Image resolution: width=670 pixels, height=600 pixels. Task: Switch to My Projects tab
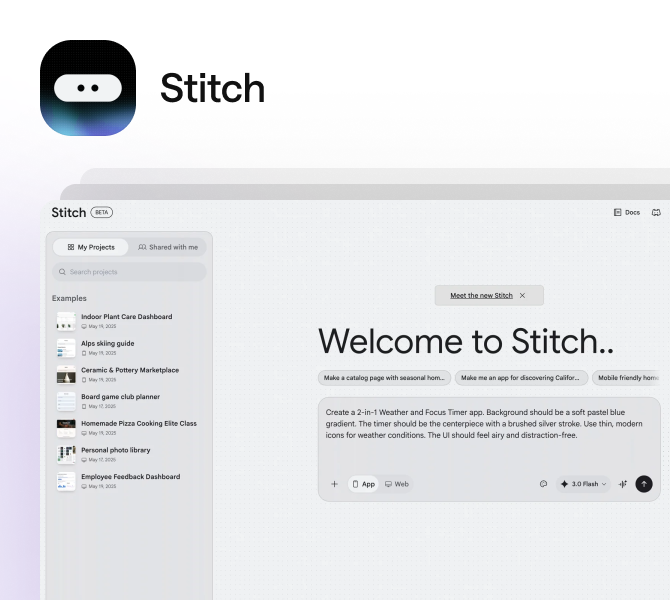click(91, 247)
